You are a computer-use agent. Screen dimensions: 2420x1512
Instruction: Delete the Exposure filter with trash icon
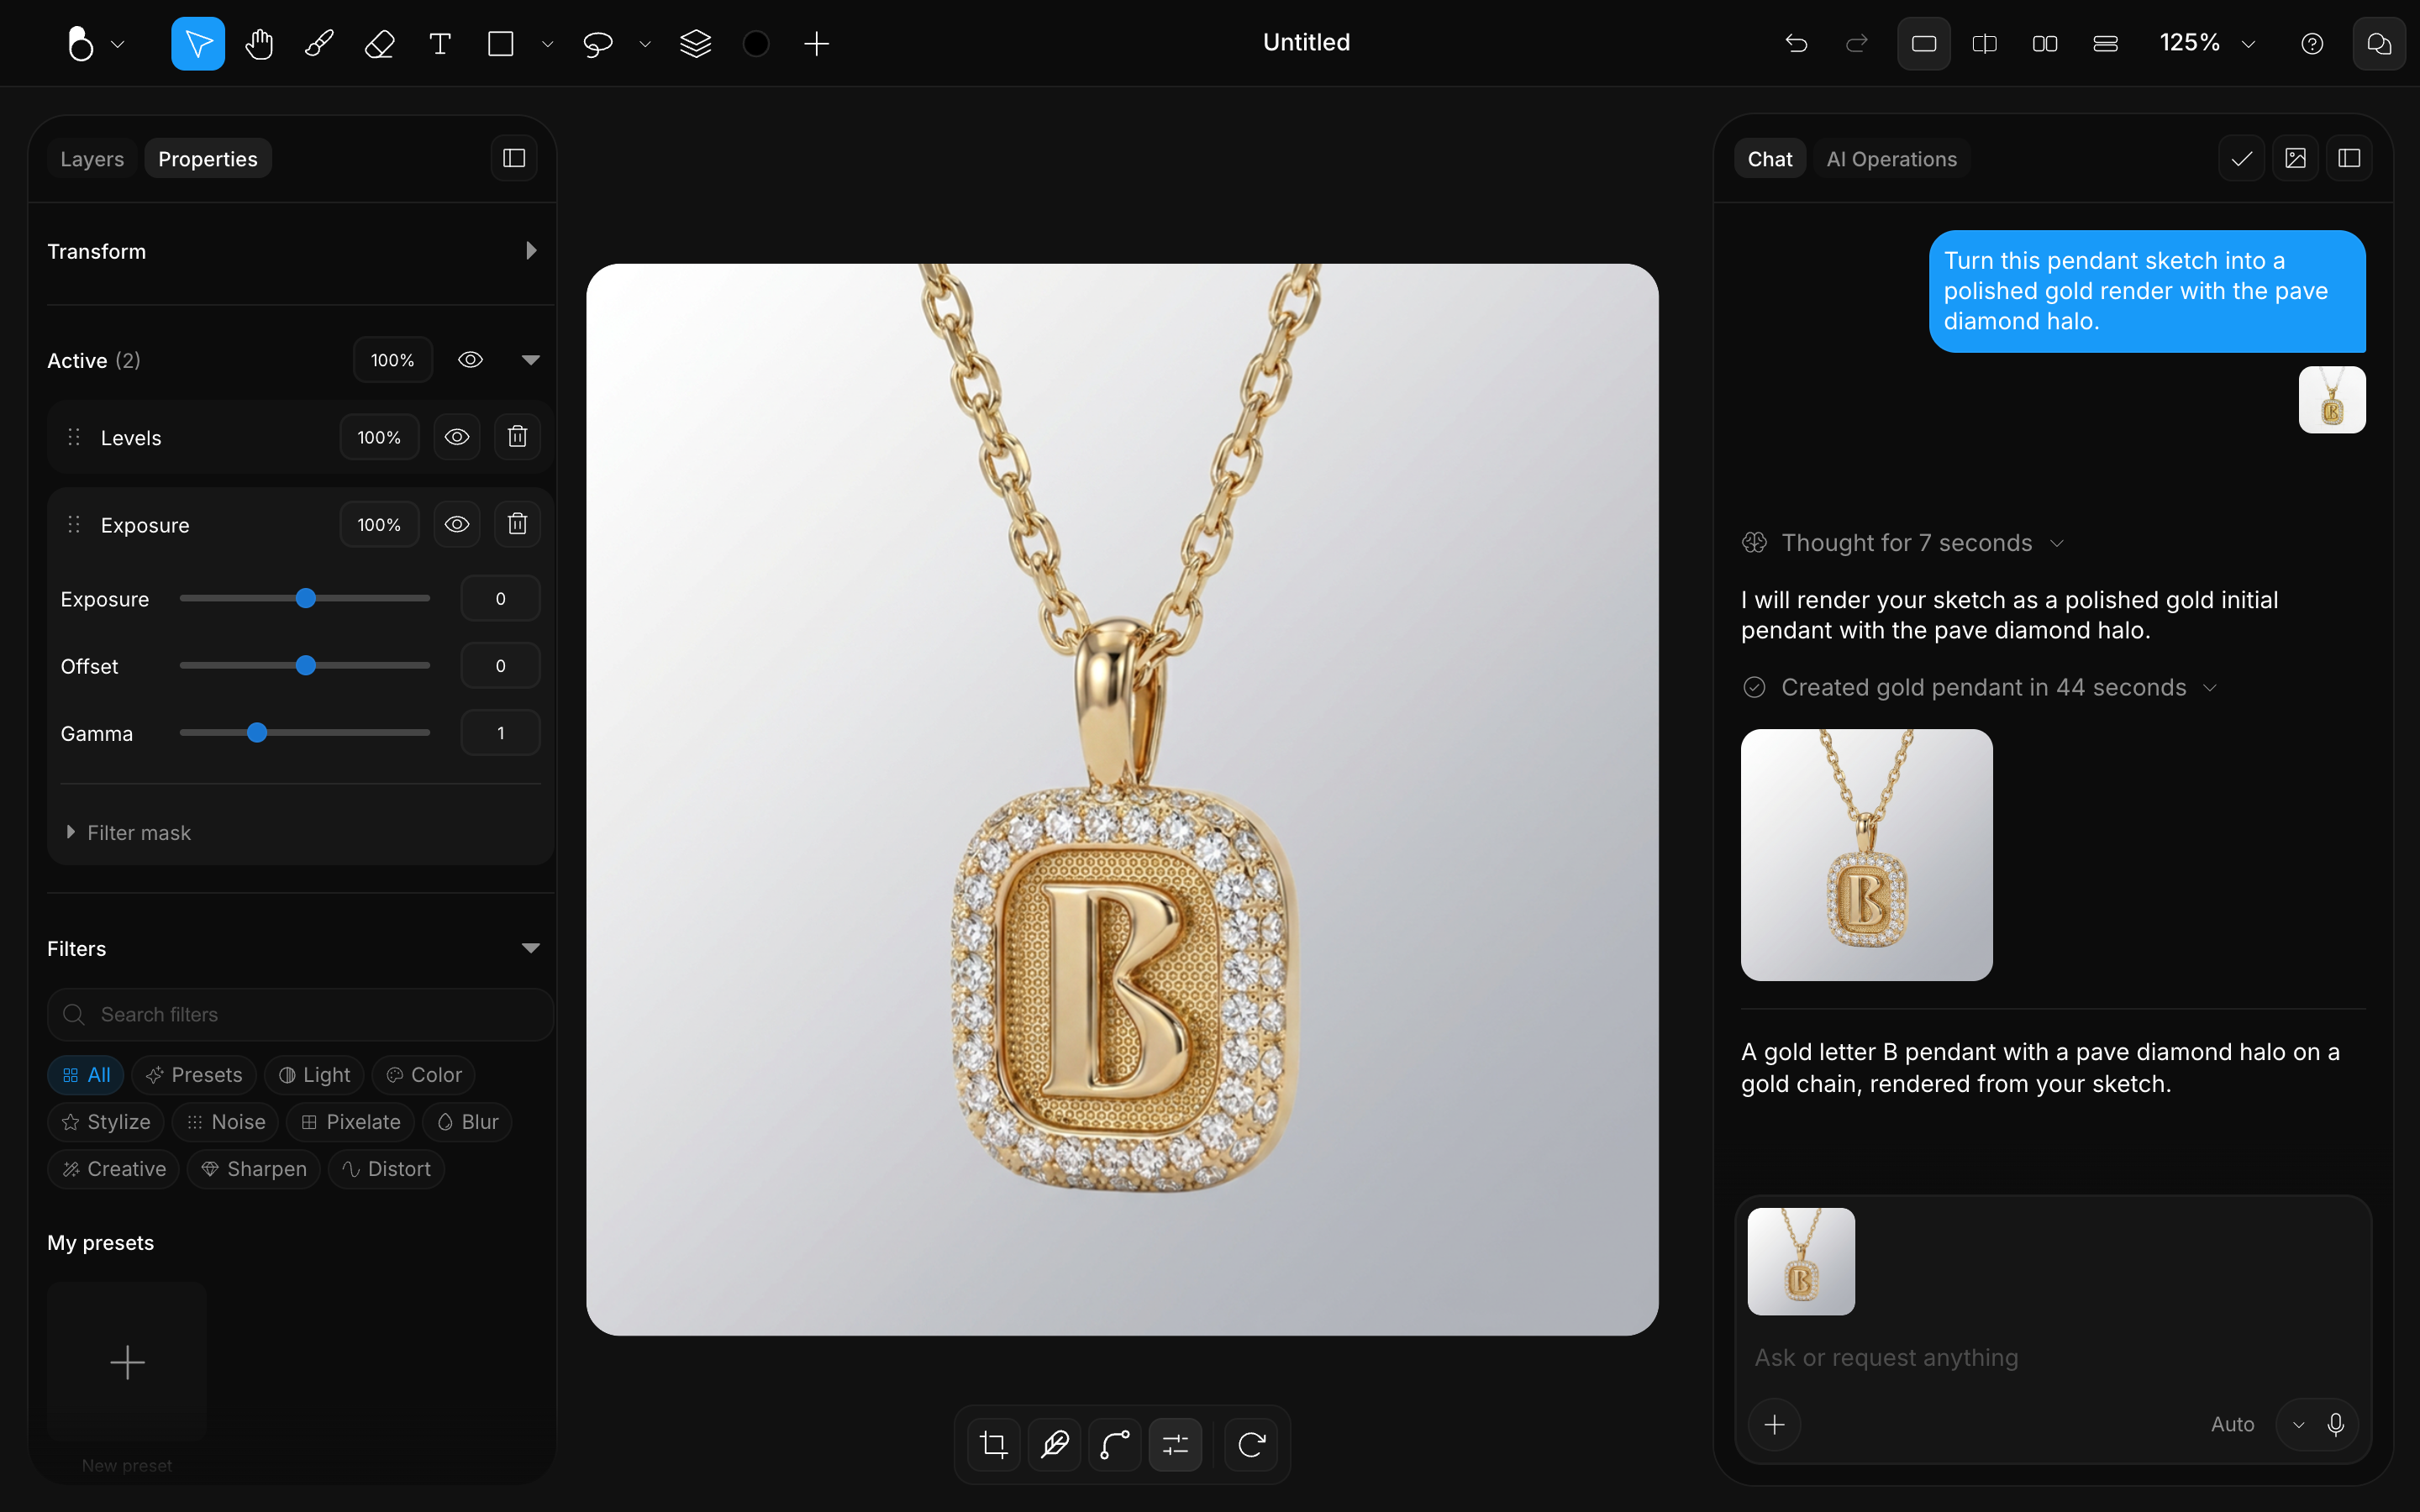(517, 524)
